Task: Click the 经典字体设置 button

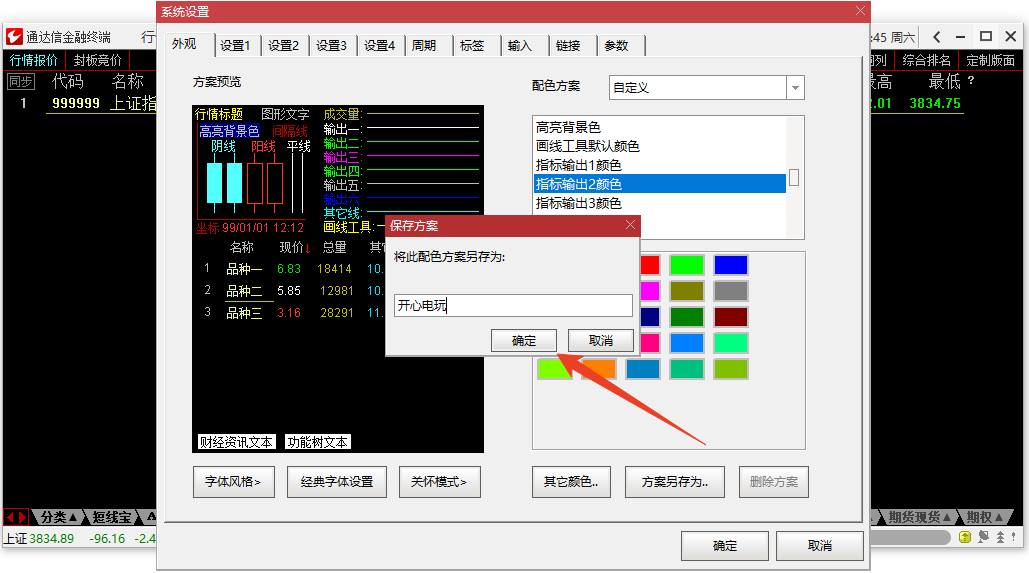Action: coord(337,482)
